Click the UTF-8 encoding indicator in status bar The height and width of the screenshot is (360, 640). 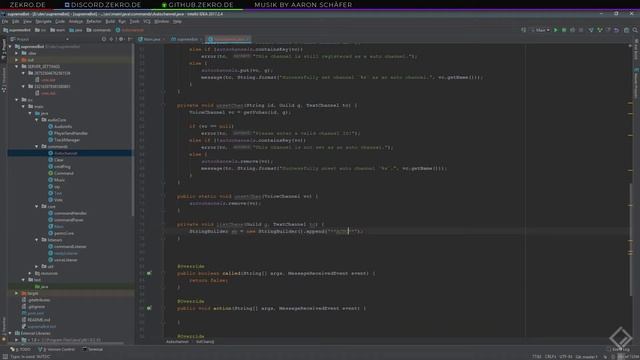[x=566, y=357]
